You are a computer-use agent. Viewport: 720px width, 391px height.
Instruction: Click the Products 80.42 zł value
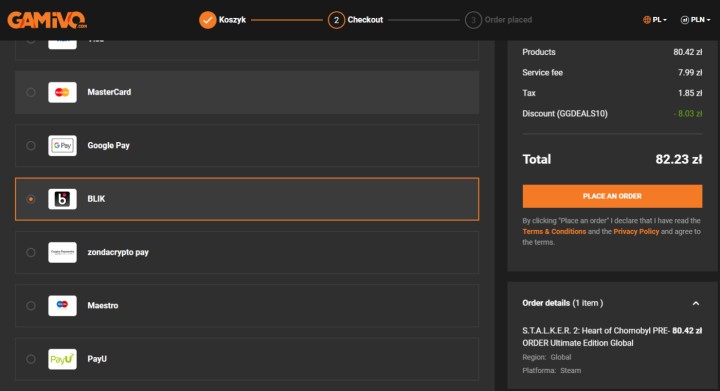point(687,52)
